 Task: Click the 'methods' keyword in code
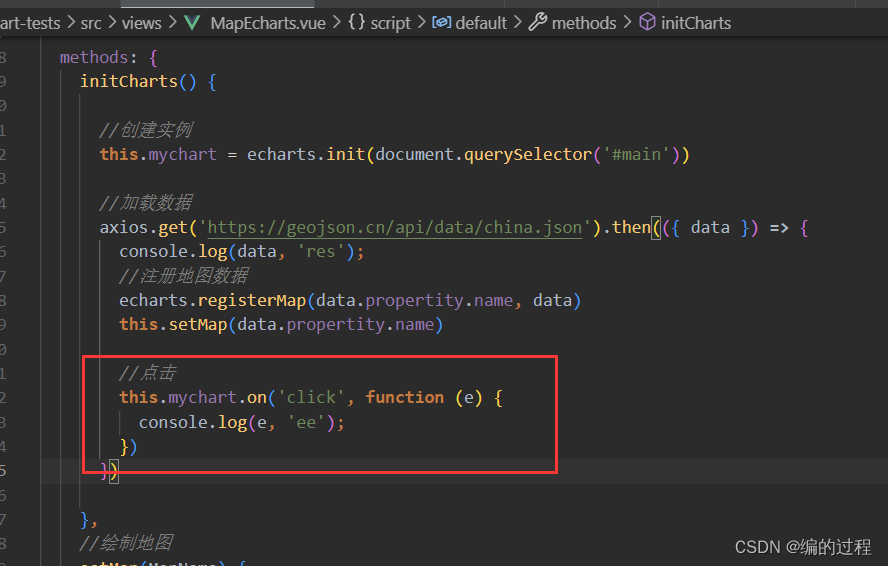[94, 57]
